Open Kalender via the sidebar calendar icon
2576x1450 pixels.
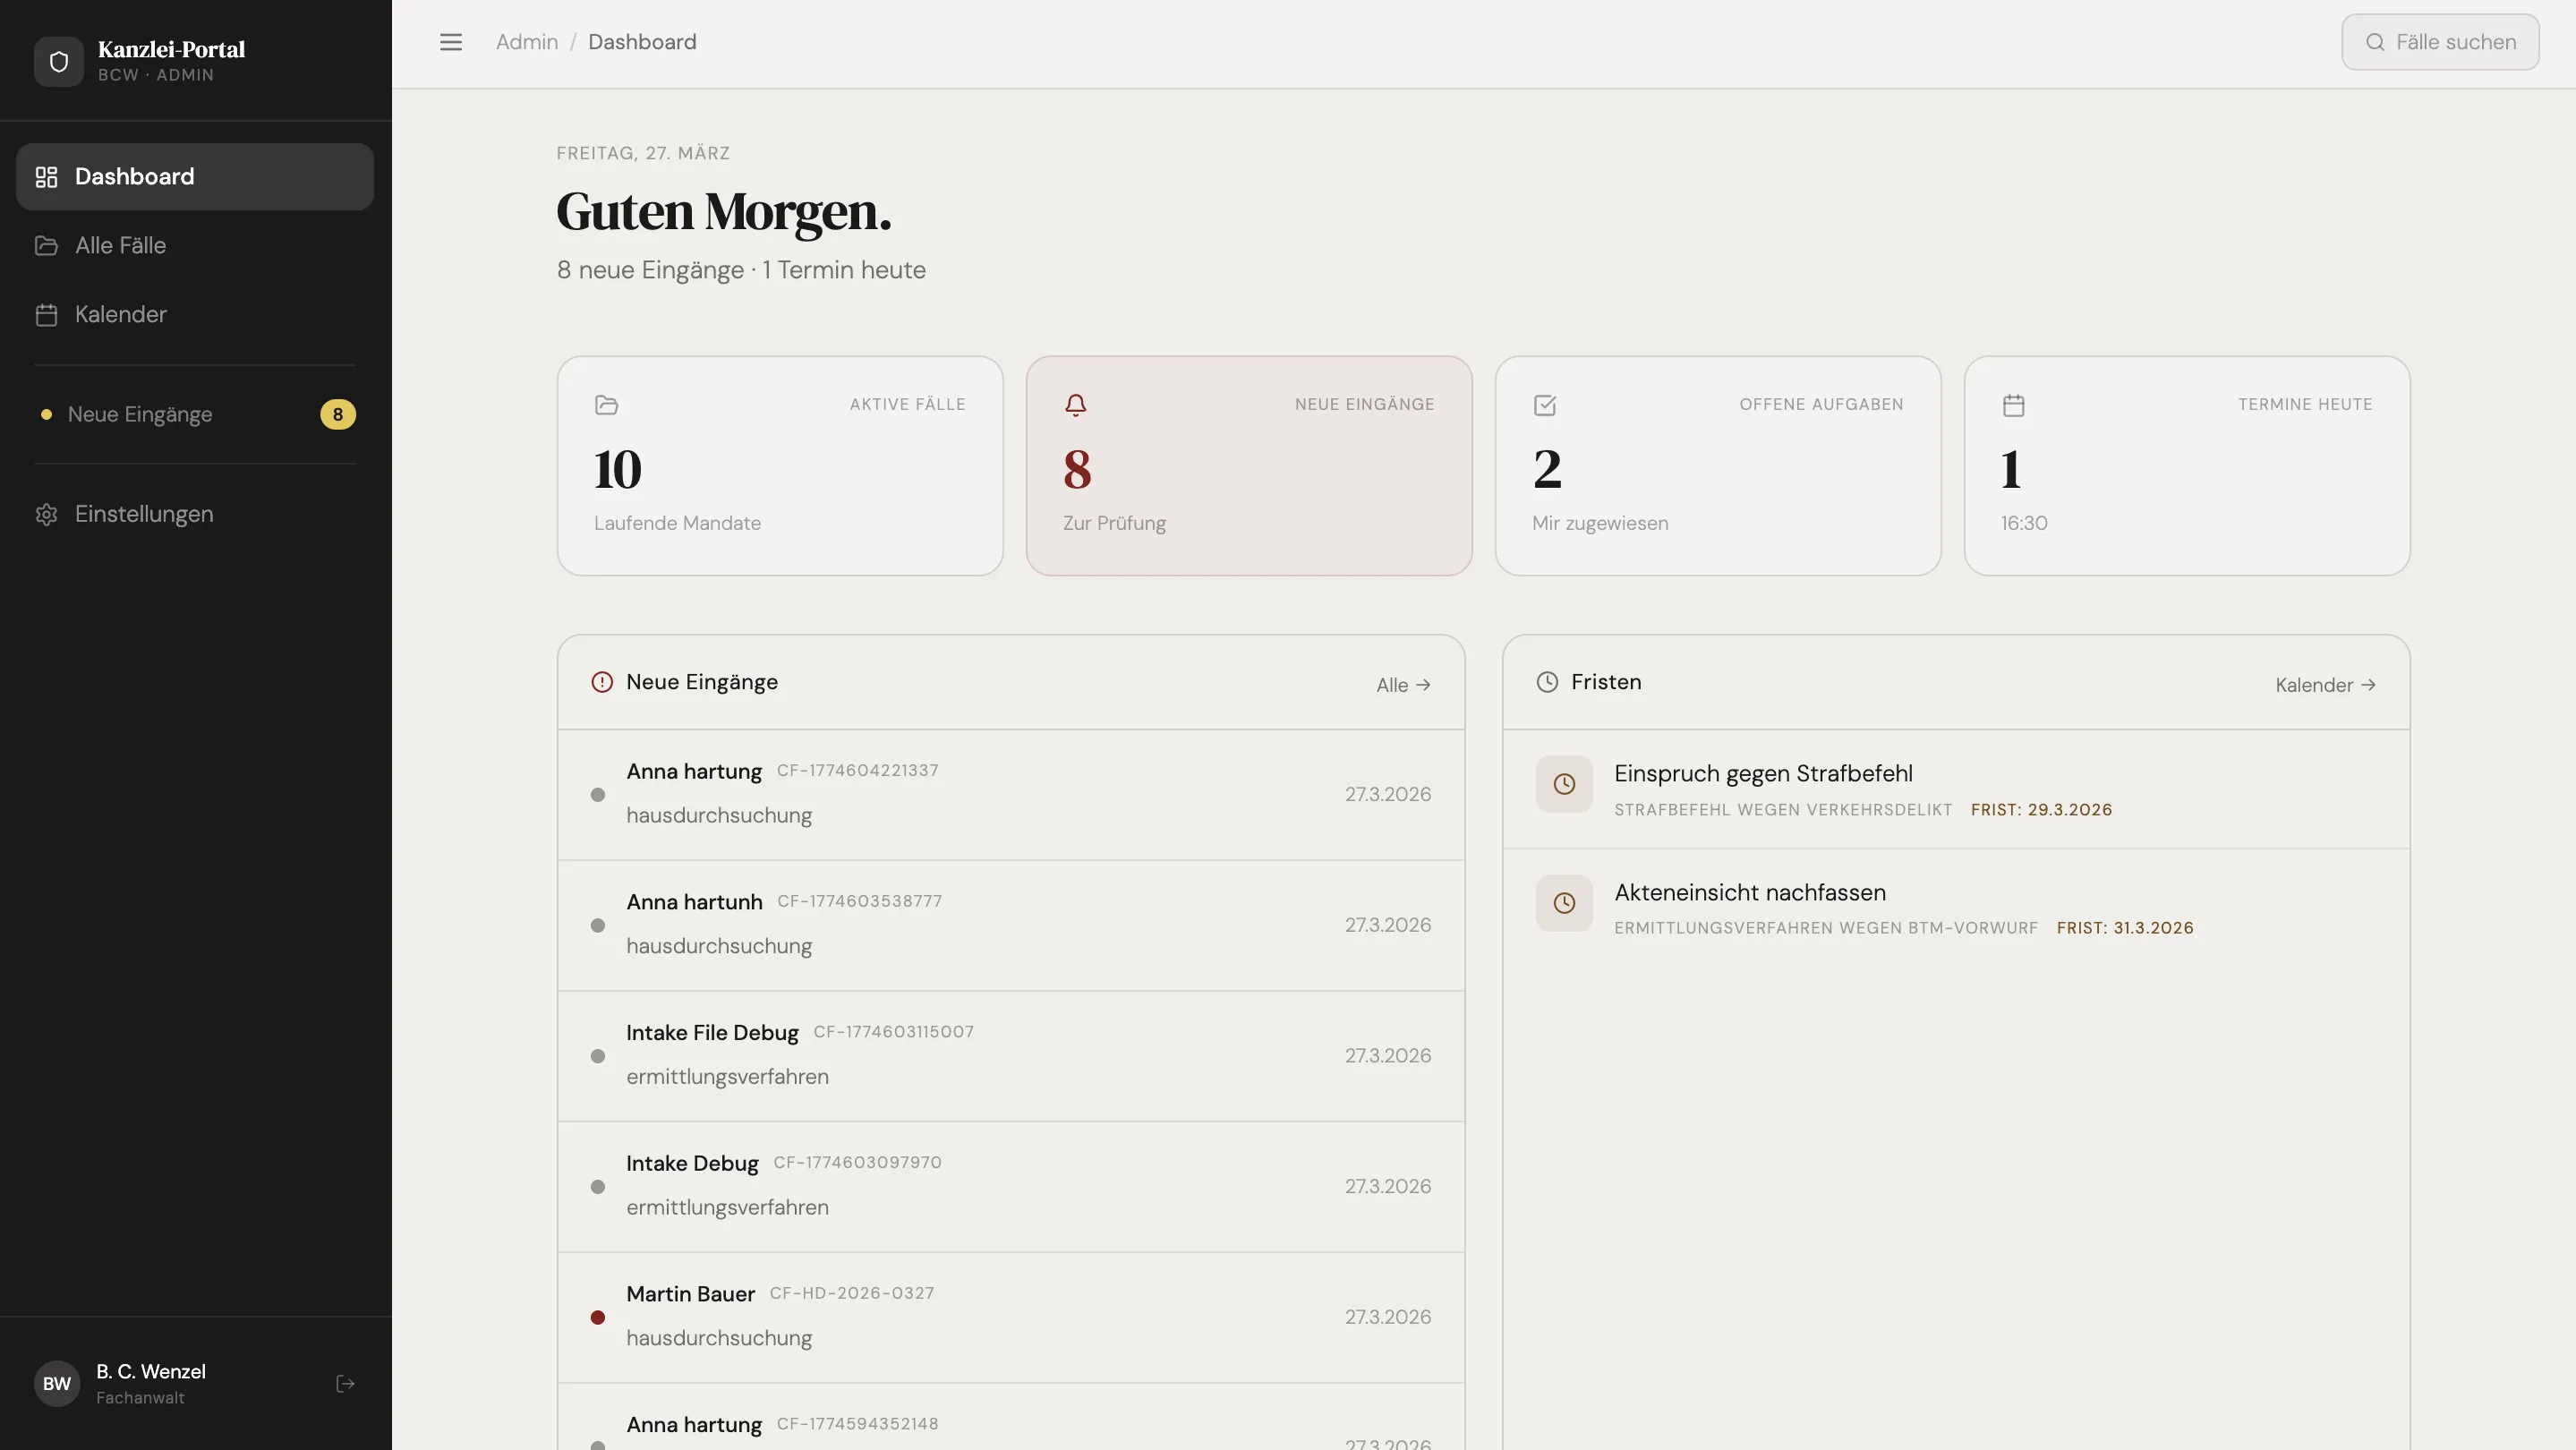[45, 314]
